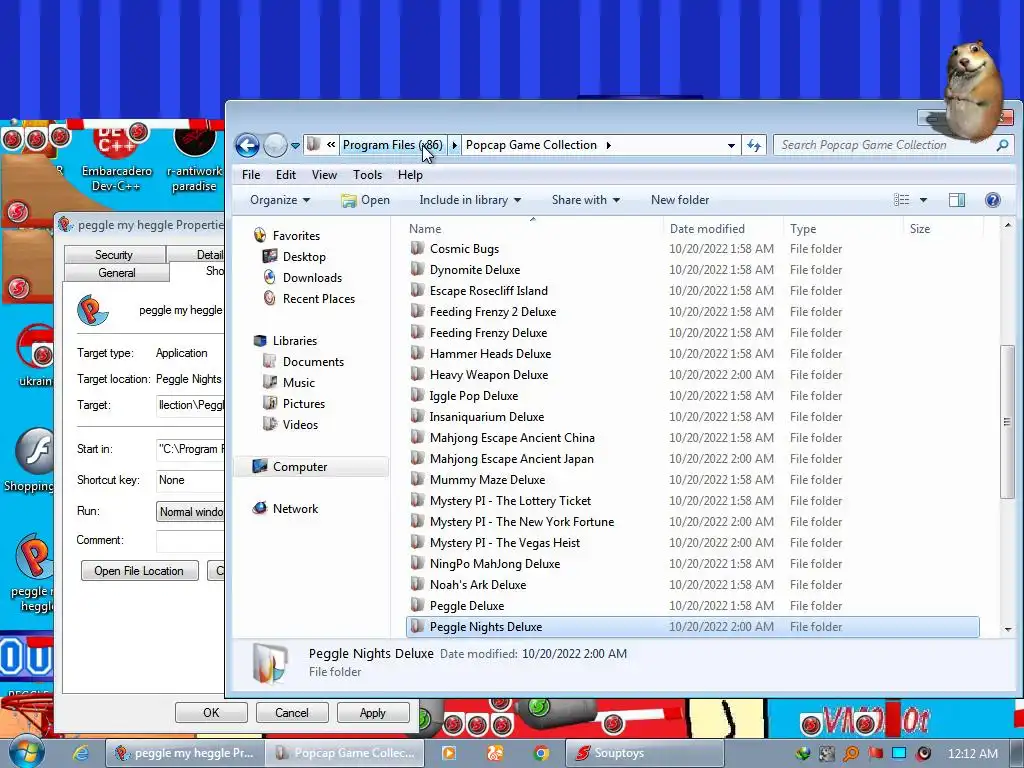
Task: Select Libraries in the navigation pane
Action: pyautogui.click(x=295, y=341)
